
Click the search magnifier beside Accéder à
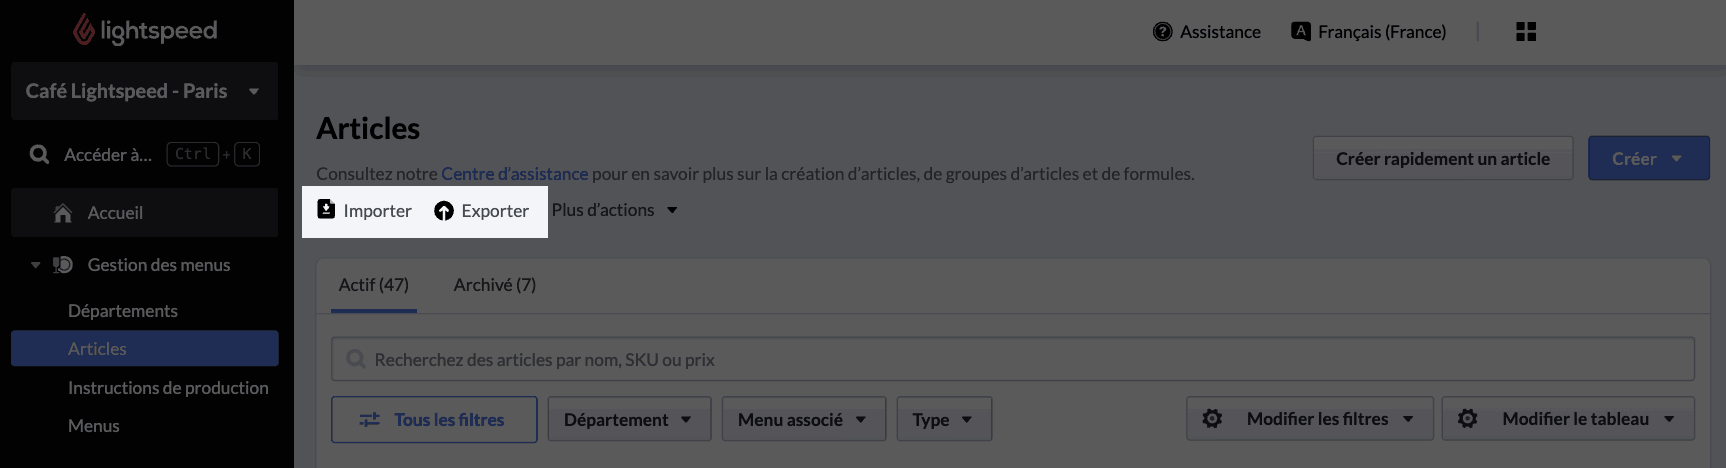[x=39, y=155]
